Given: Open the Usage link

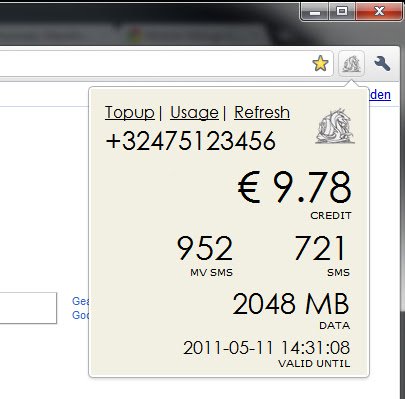Looking at the screenshot, I should tap(194, 112).
